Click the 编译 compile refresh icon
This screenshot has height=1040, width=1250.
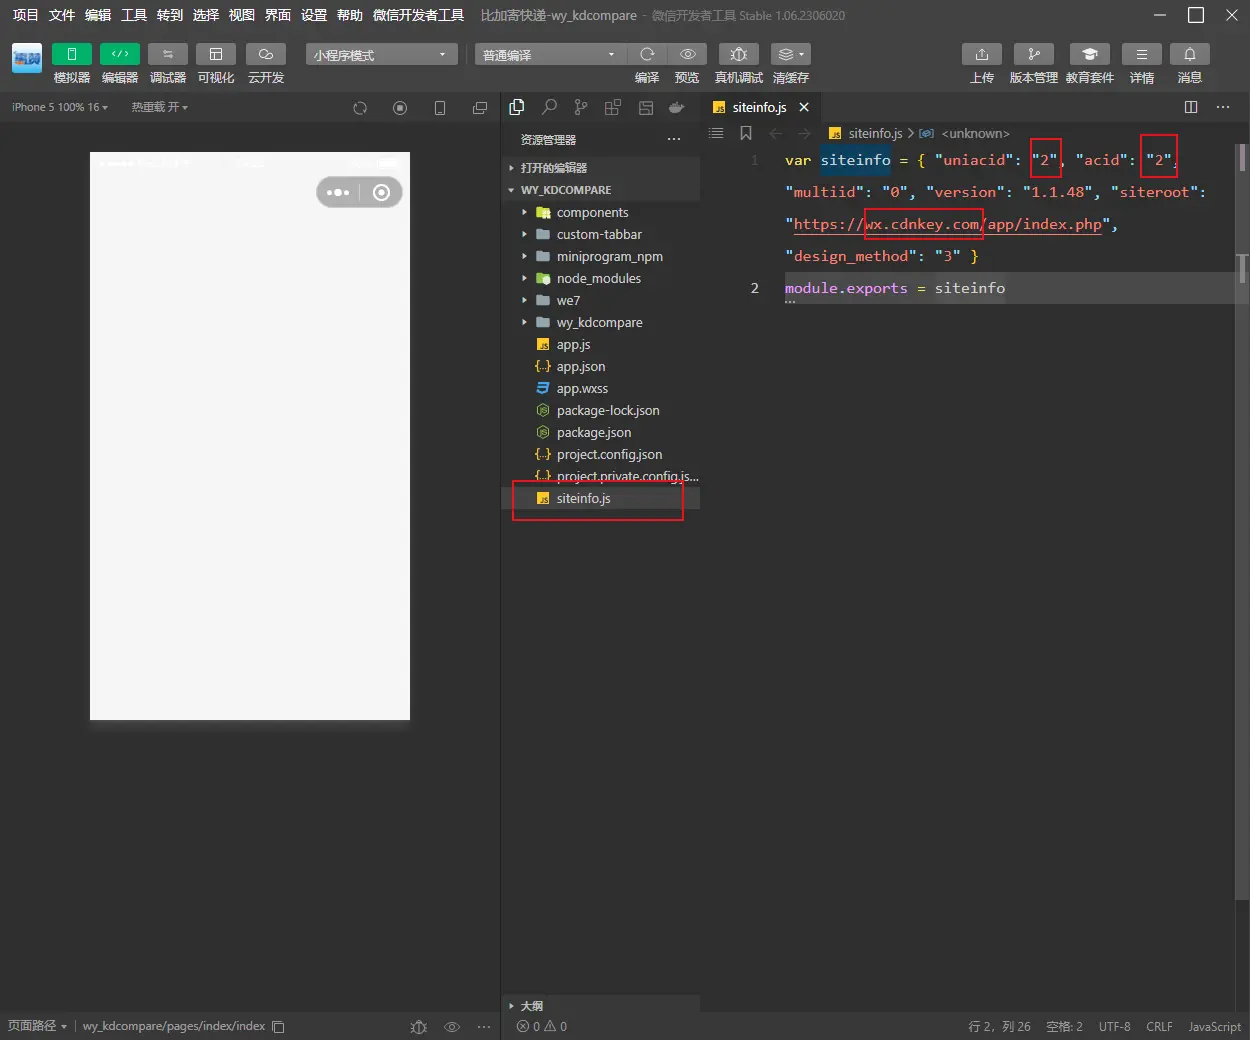[647, 54]
